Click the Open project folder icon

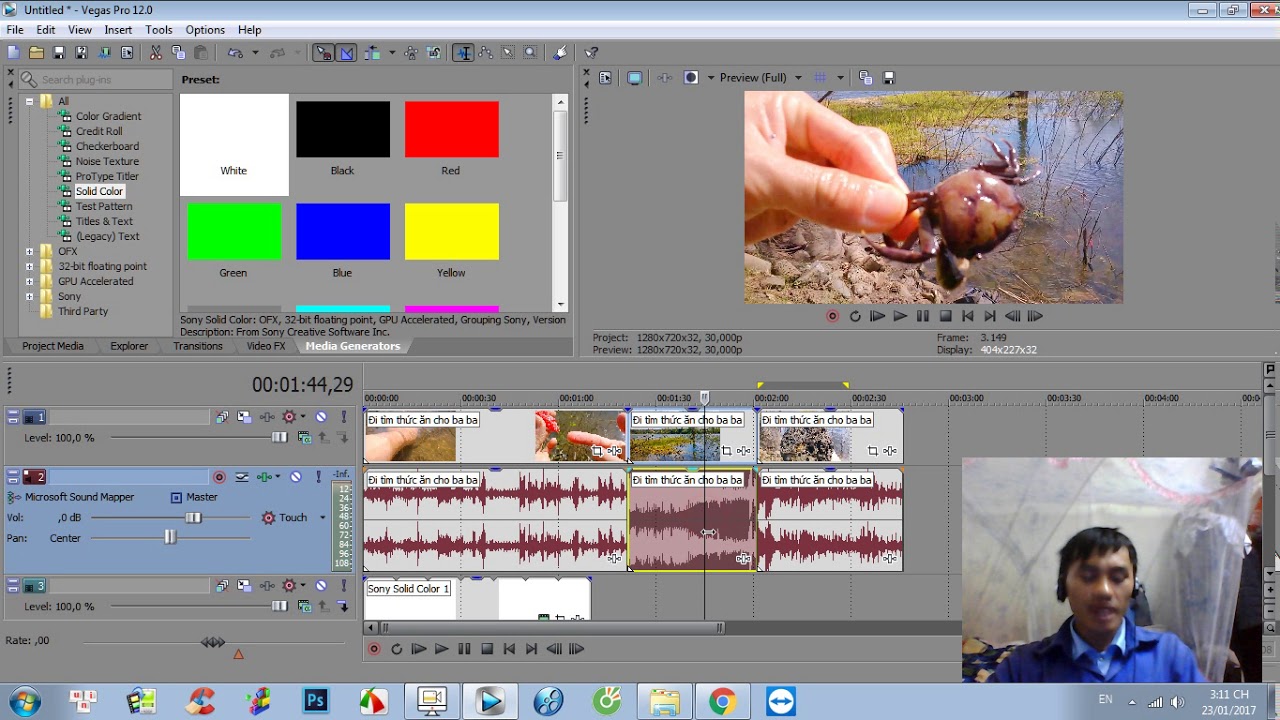[37, 53]
